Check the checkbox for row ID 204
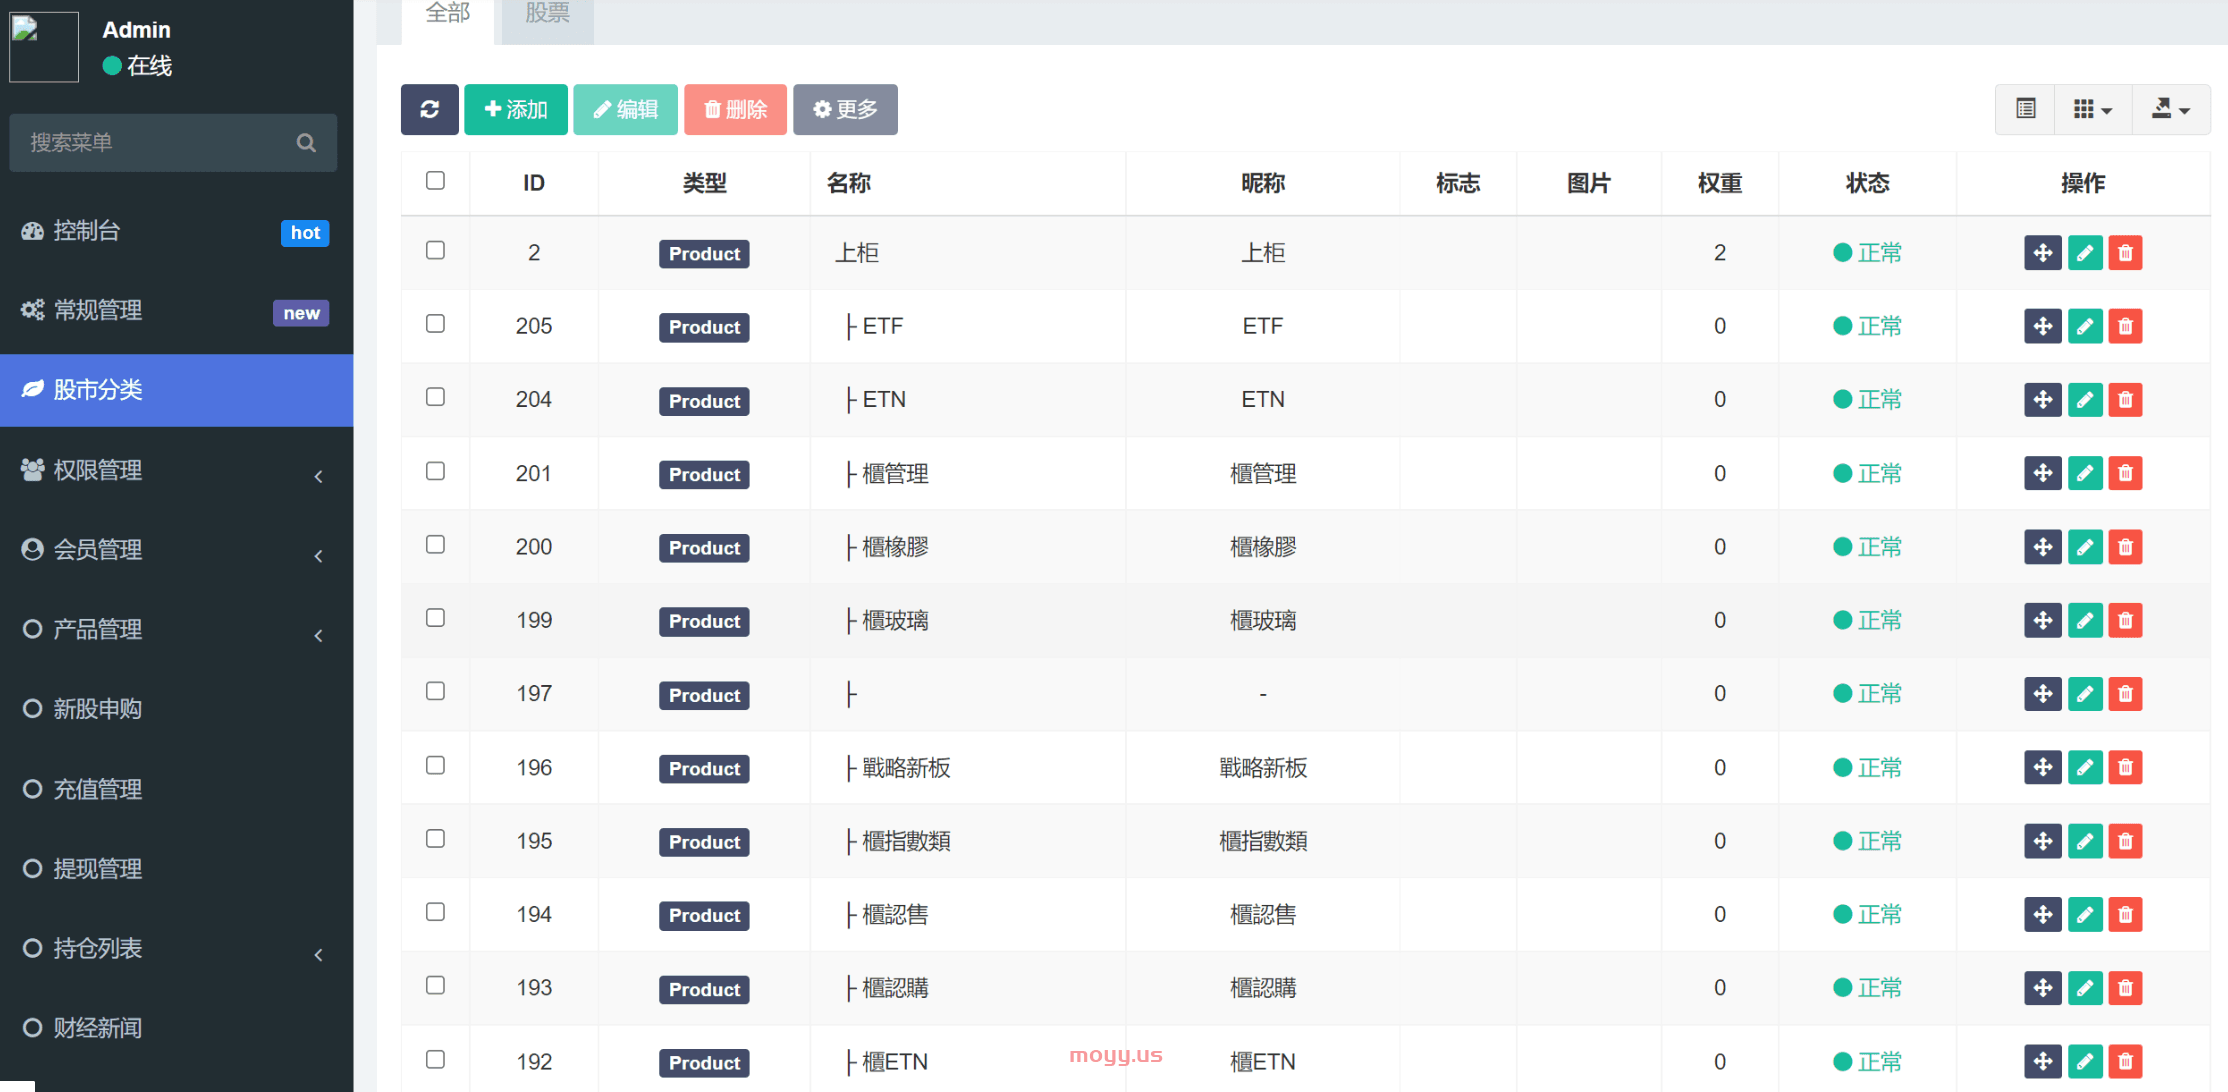Viewport: 2228px width, 1092px height. pyautogui.click(x=435, y=397)
